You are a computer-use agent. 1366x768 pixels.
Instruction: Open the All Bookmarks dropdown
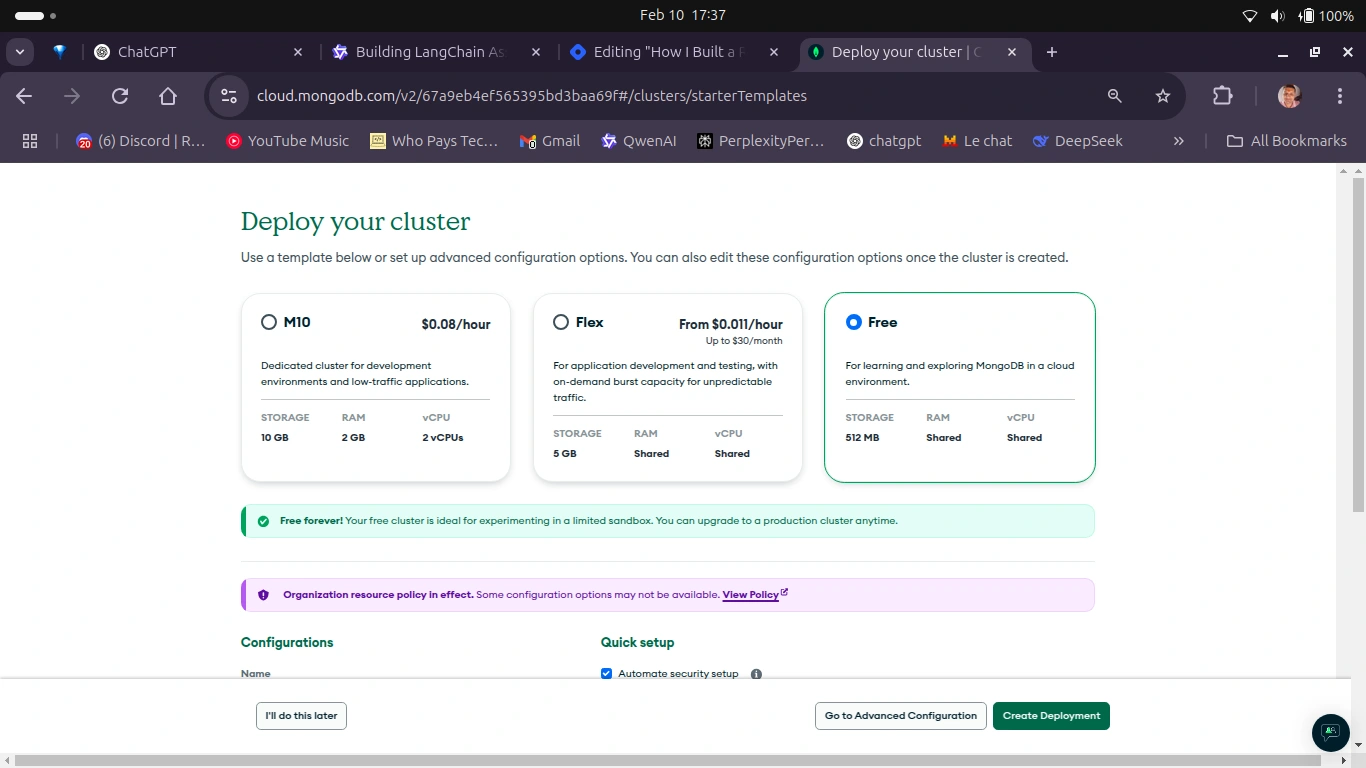tap(1286, 141)
